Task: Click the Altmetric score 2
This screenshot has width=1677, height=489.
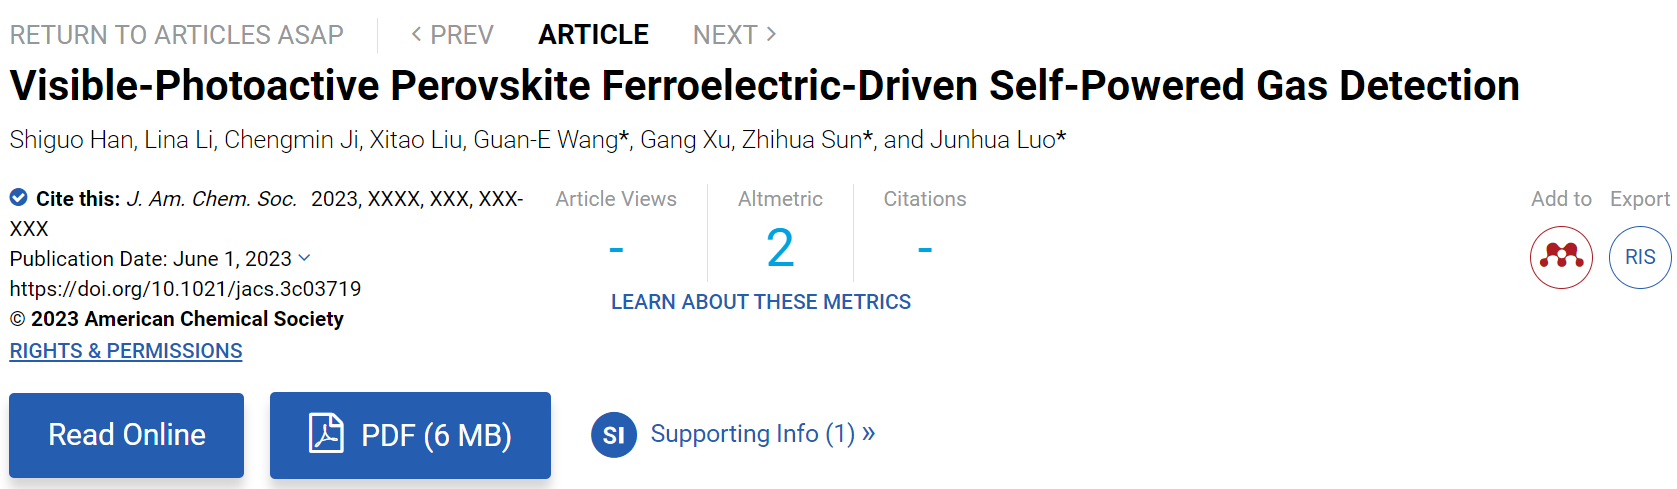Action: point(780,248)
